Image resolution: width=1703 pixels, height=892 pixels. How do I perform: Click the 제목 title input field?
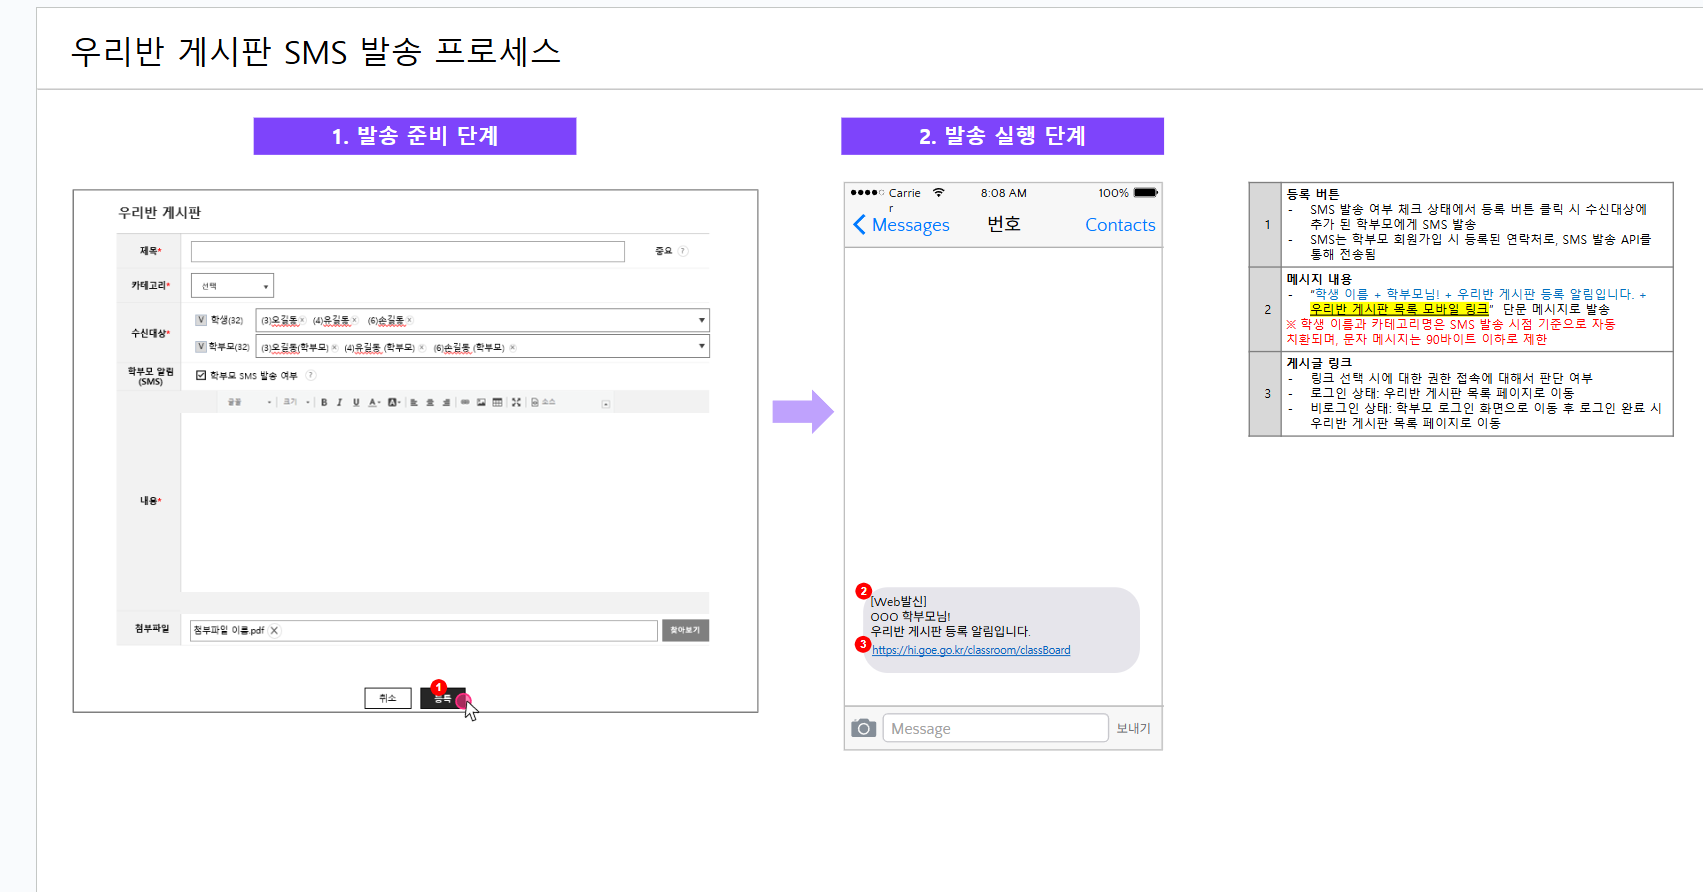pos(407,251)
